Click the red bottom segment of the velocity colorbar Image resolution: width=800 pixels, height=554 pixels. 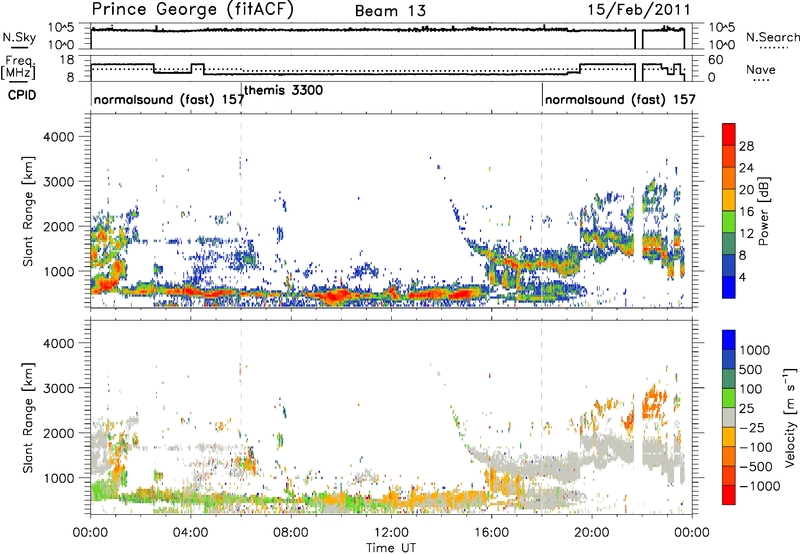pyautogui.click(x=729, y=495)
